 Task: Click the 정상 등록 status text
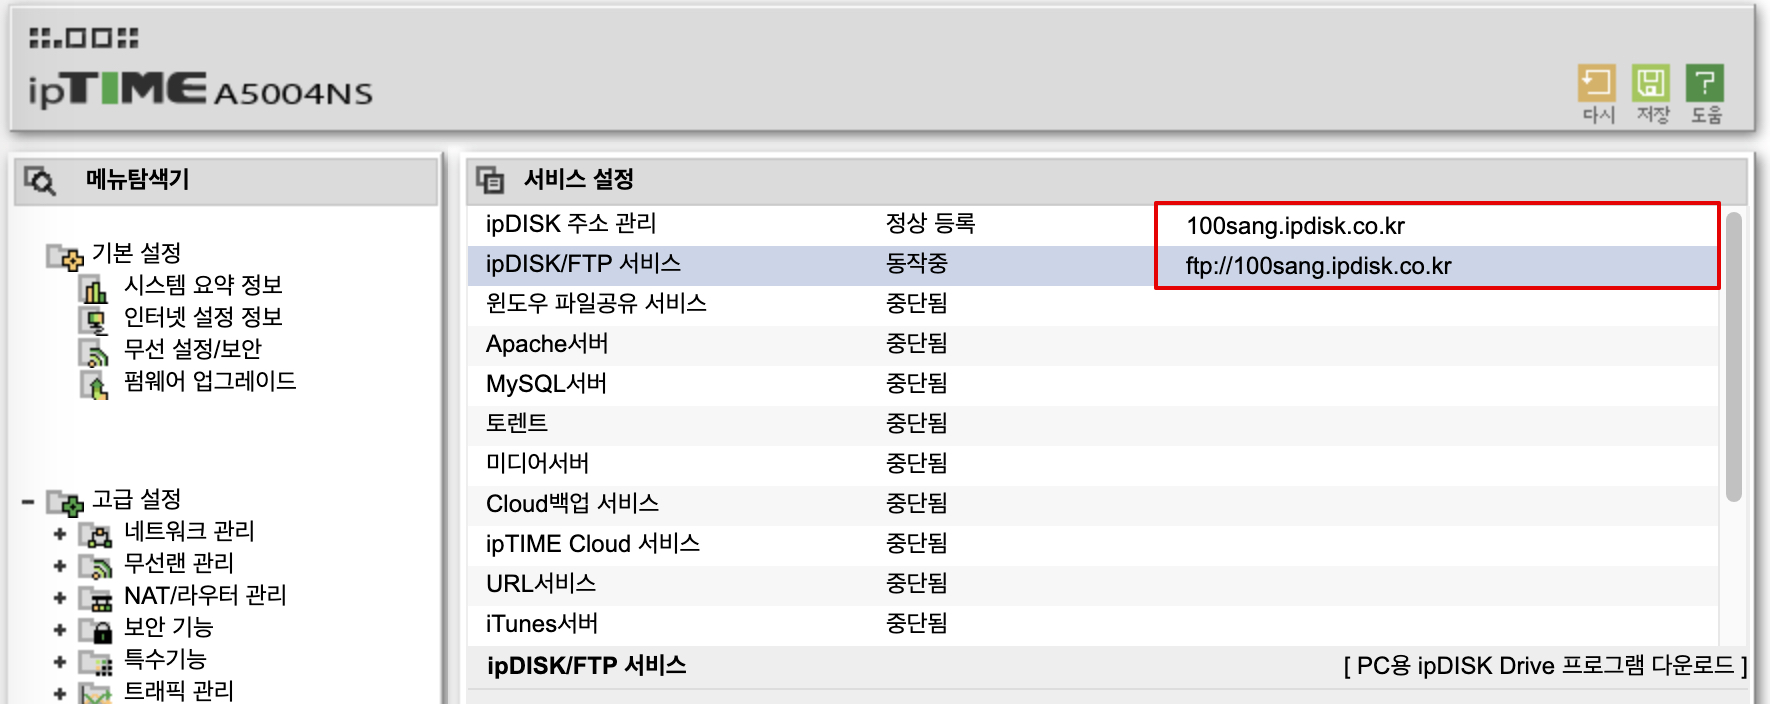tap(930, 224)
